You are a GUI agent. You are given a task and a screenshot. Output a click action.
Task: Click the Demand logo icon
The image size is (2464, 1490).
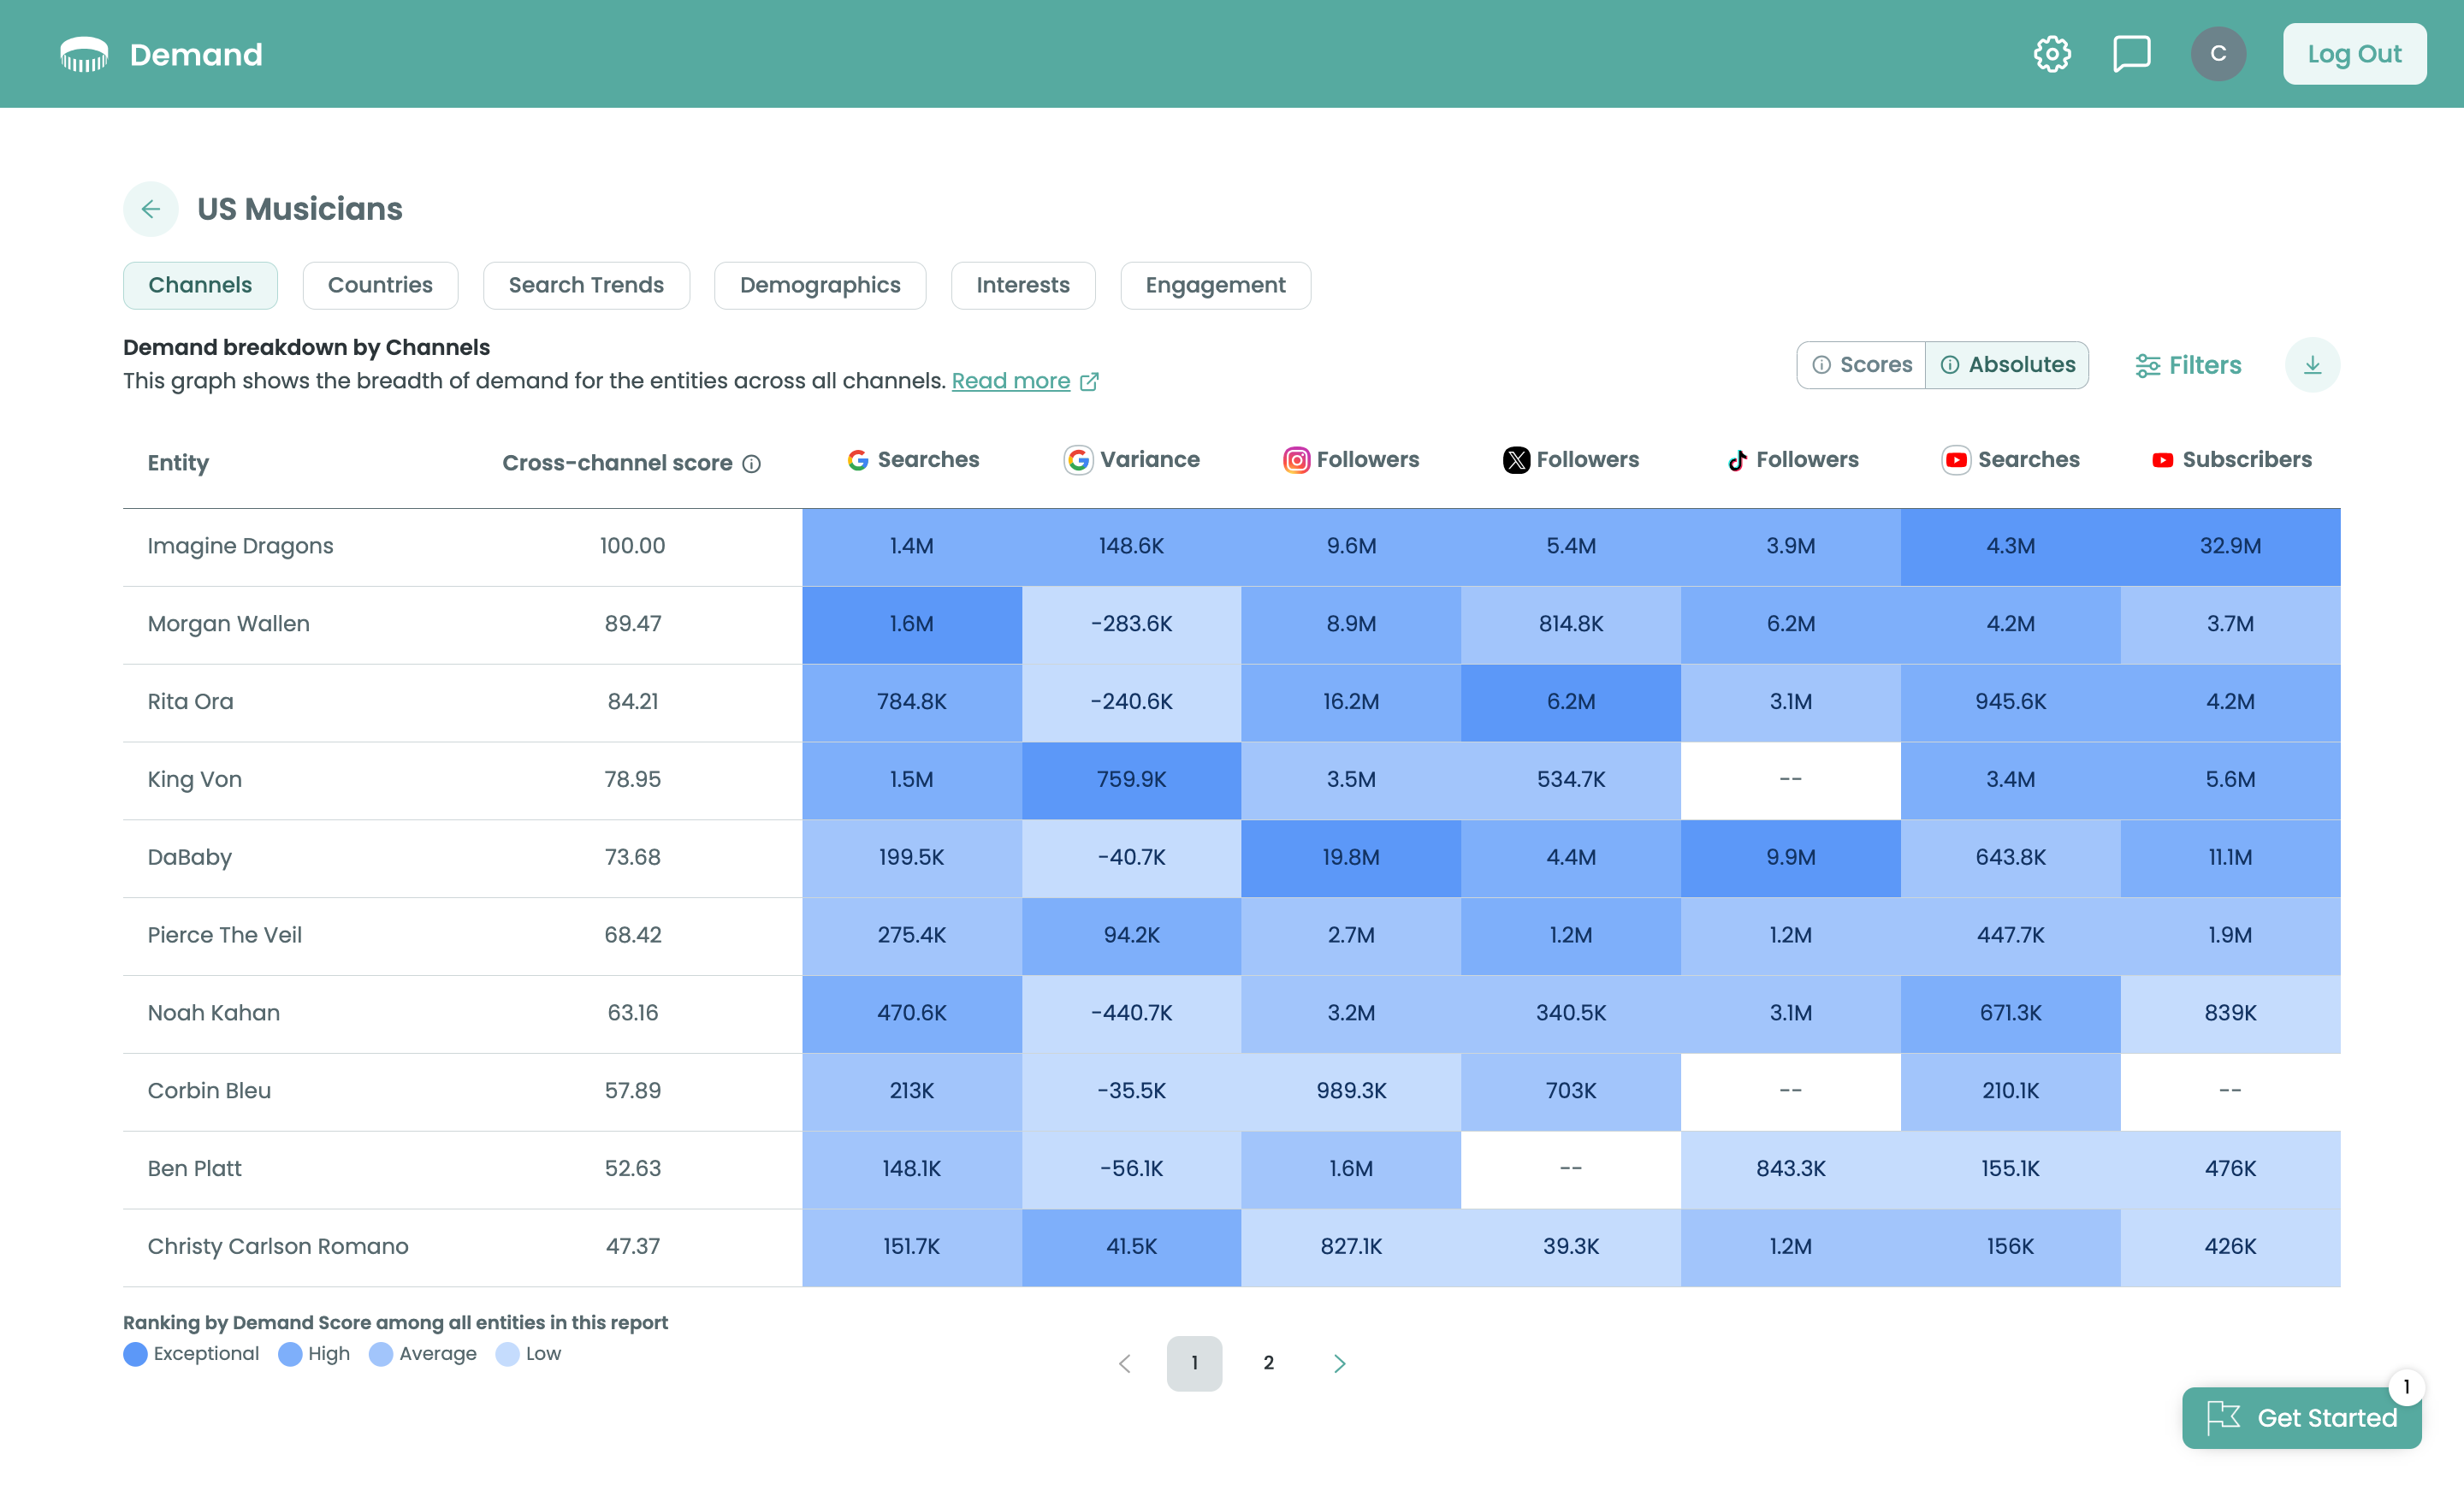(84, 54)
